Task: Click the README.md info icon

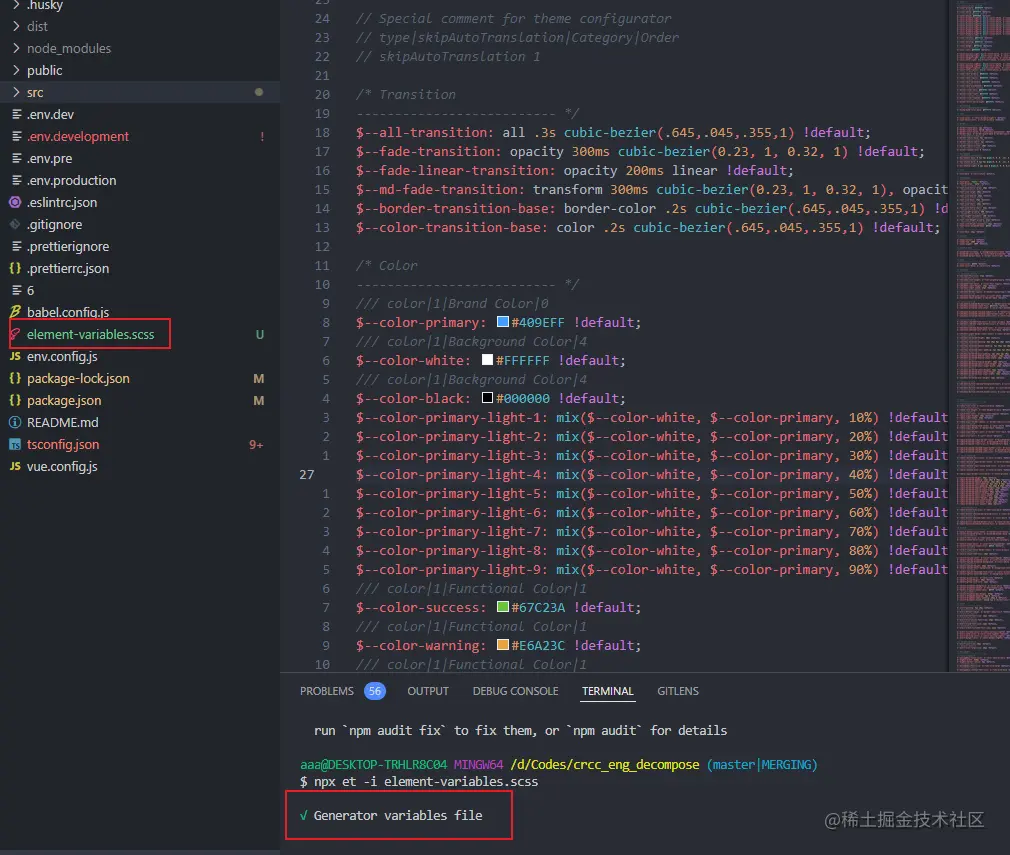Action: [x=15, y=422]
